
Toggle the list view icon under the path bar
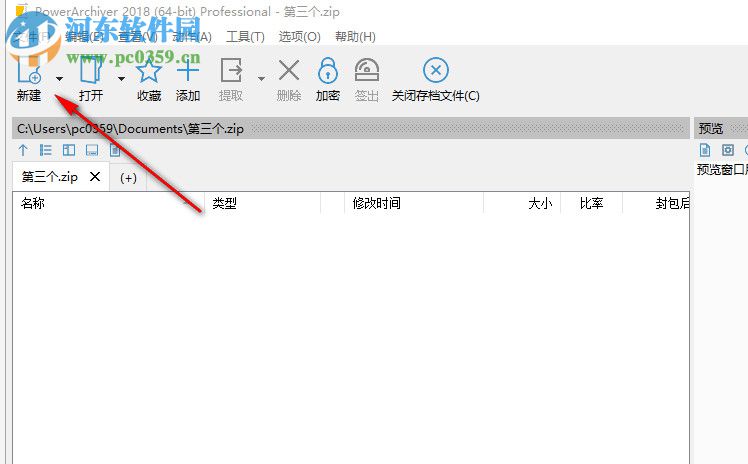(46, 150)
